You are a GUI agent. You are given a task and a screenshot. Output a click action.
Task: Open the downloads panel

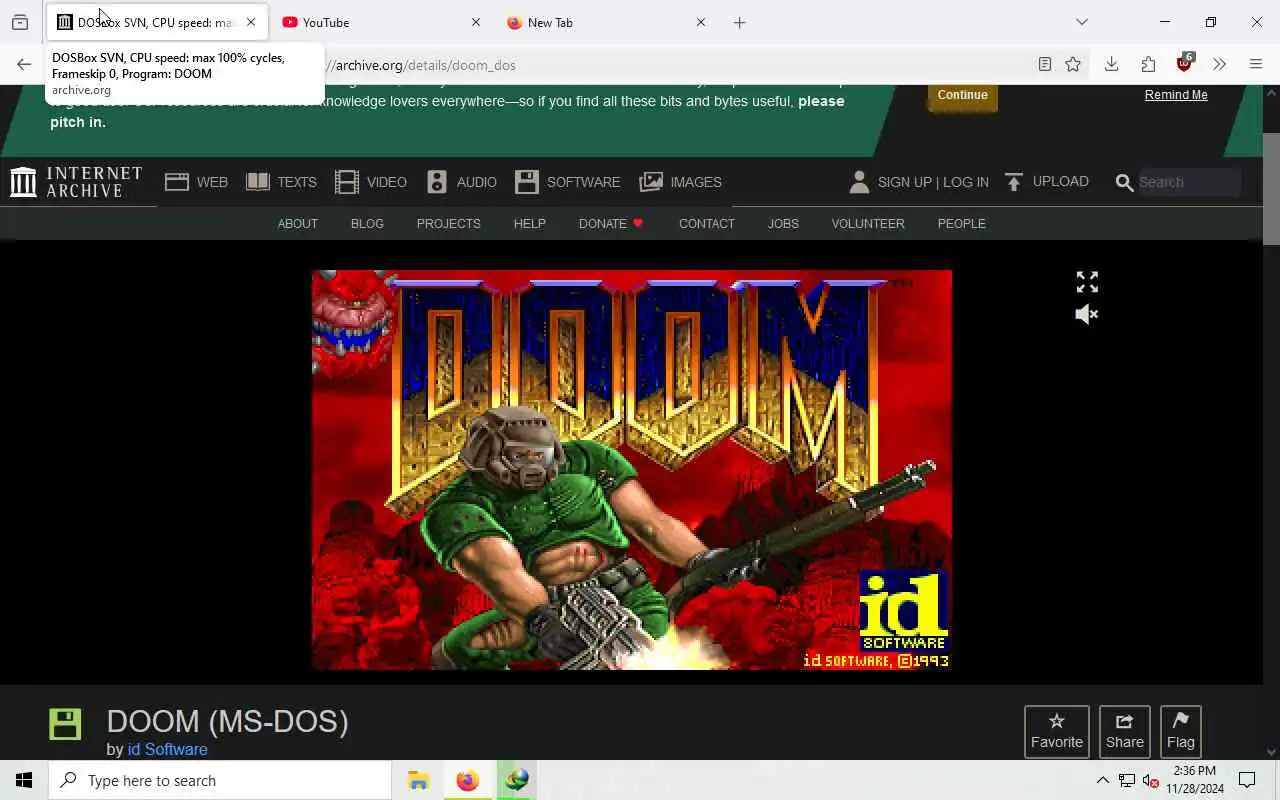click(1111, 65)
